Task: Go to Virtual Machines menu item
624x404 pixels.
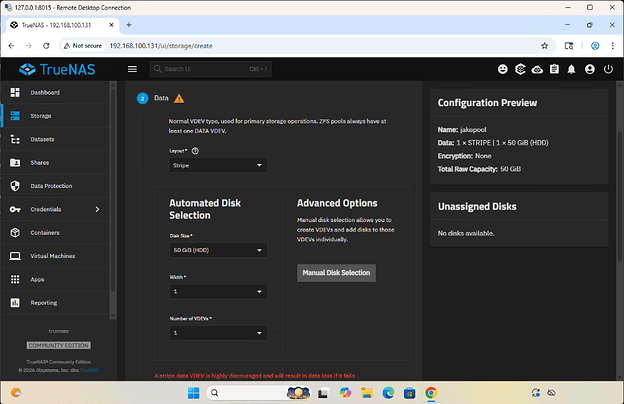Action: pyautogui.click(x=53, y=256)
